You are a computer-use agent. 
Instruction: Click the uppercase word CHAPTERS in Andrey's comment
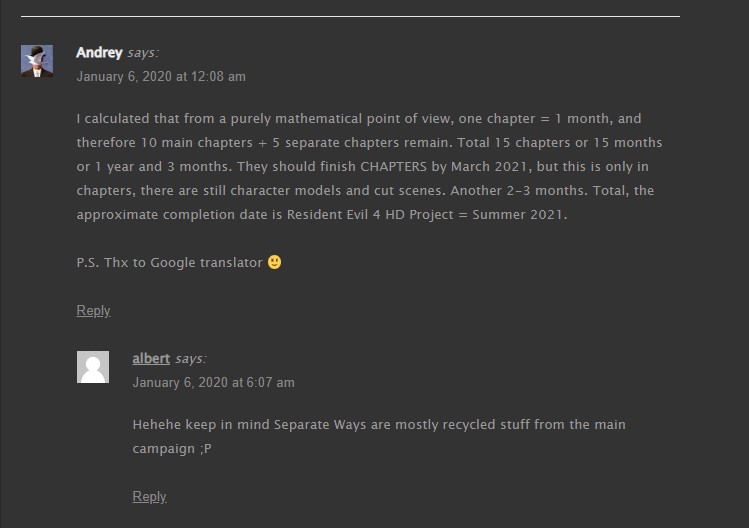[393, 166]
